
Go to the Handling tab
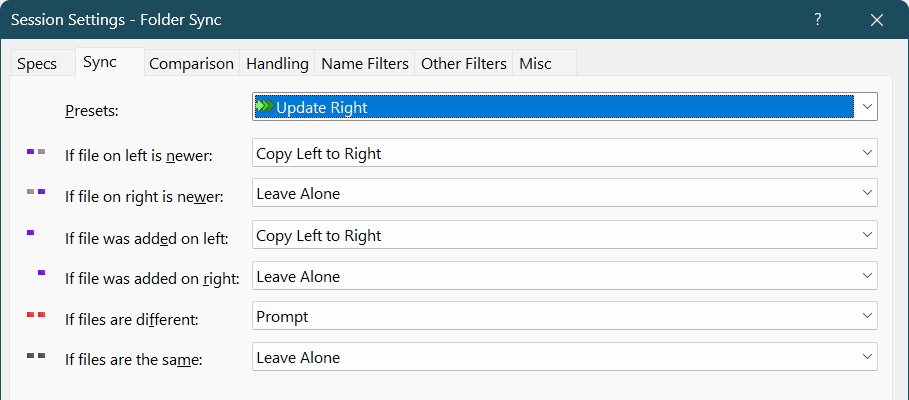pyautogui.click(x=277, y=63)
